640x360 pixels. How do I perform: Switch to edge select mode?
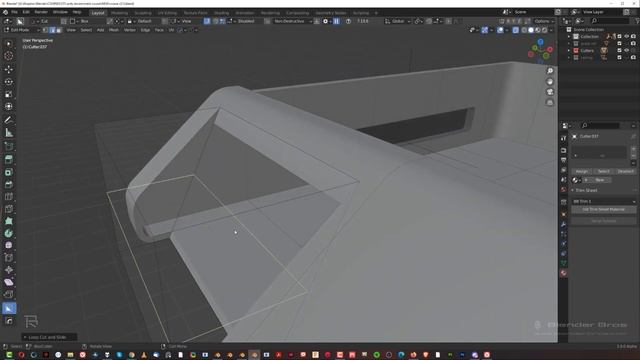tap(52, 30)
